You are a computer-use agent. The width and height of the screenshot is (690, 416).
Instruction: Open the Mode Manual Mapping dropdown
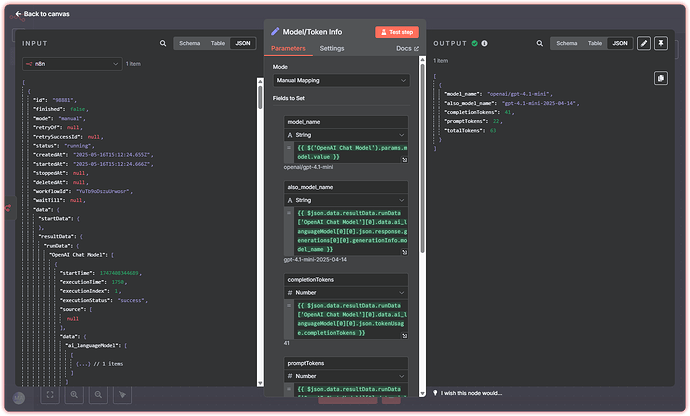341,81
